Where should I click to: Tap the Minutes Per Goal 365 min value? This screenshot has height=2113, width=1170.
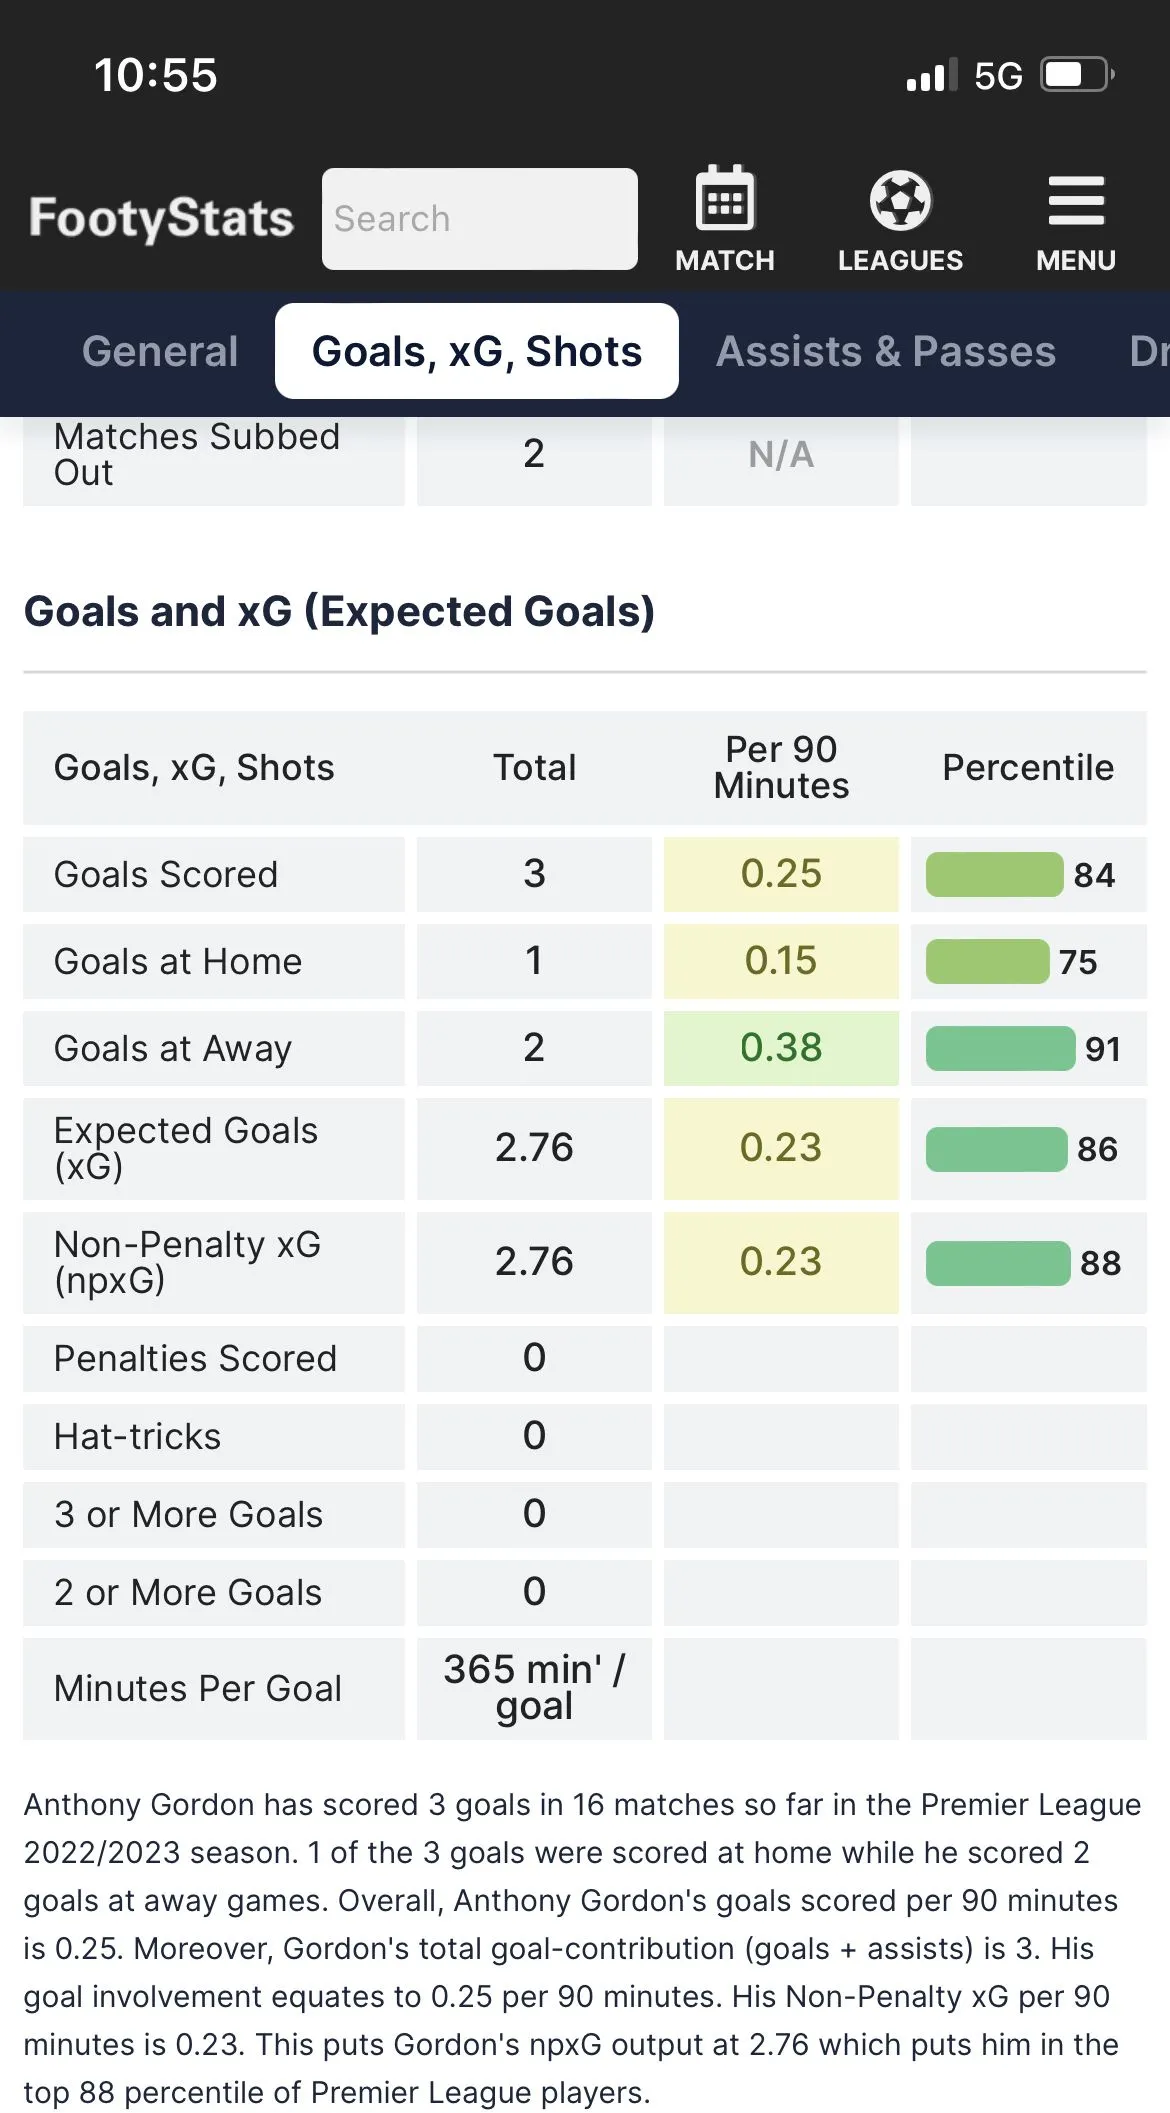click(x=534, y=1688)
